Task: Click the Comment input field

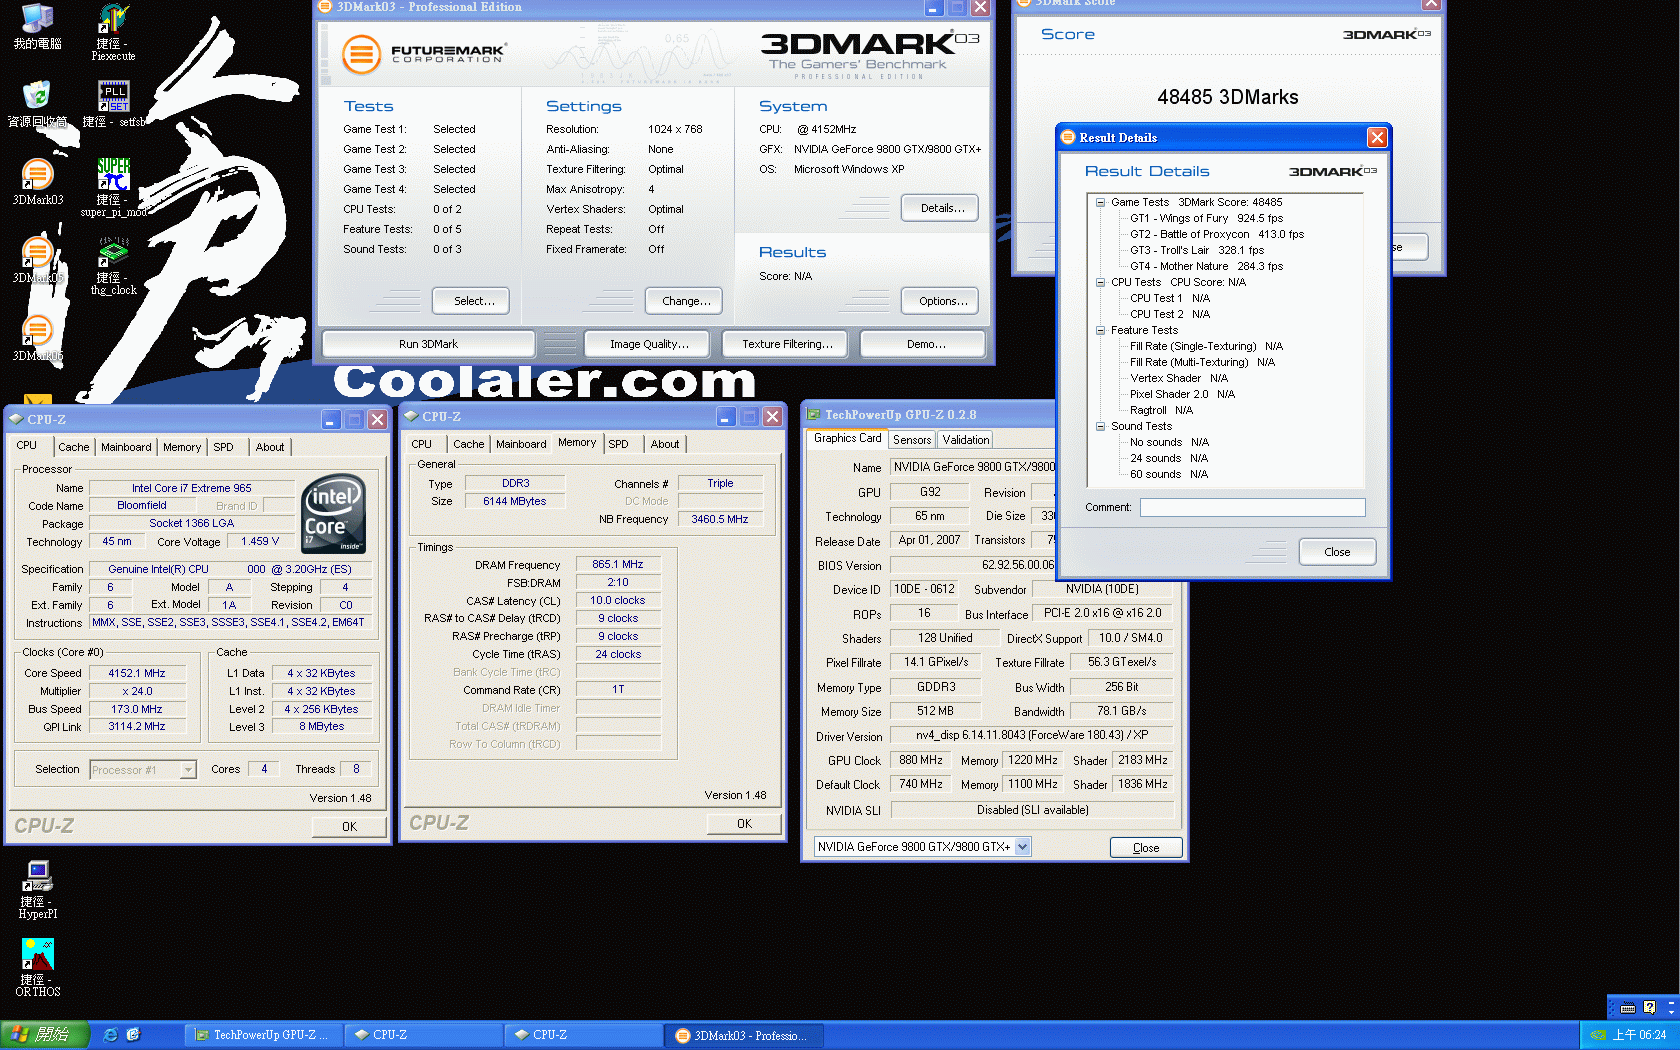Action: (1253, 508)
